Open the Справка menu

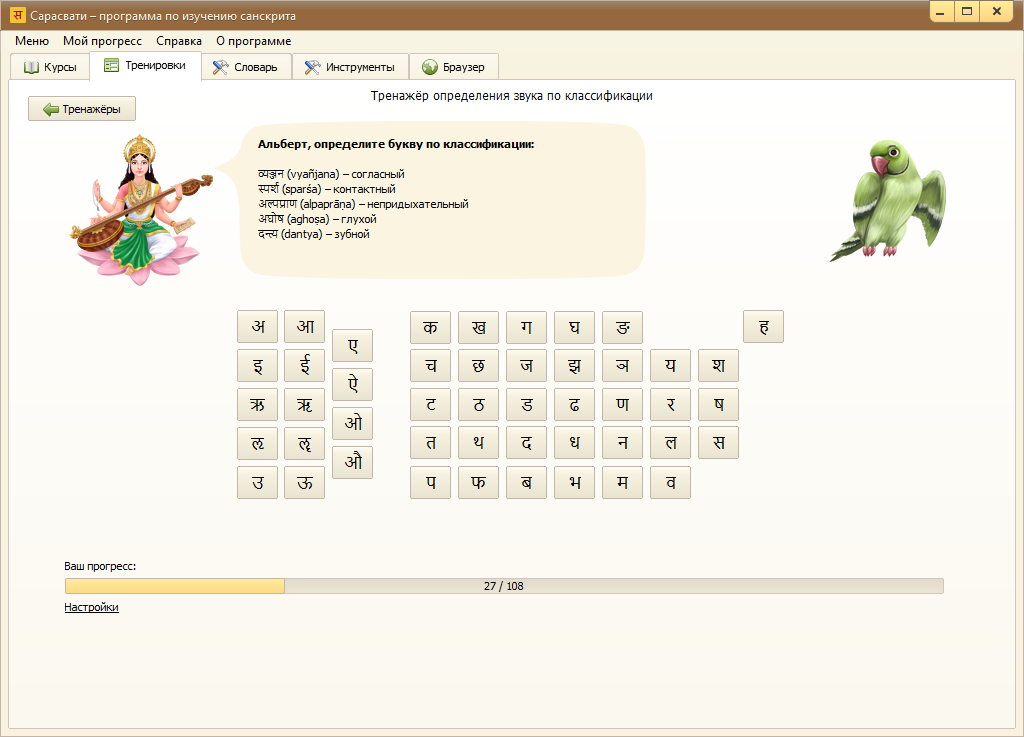[179, 41]
